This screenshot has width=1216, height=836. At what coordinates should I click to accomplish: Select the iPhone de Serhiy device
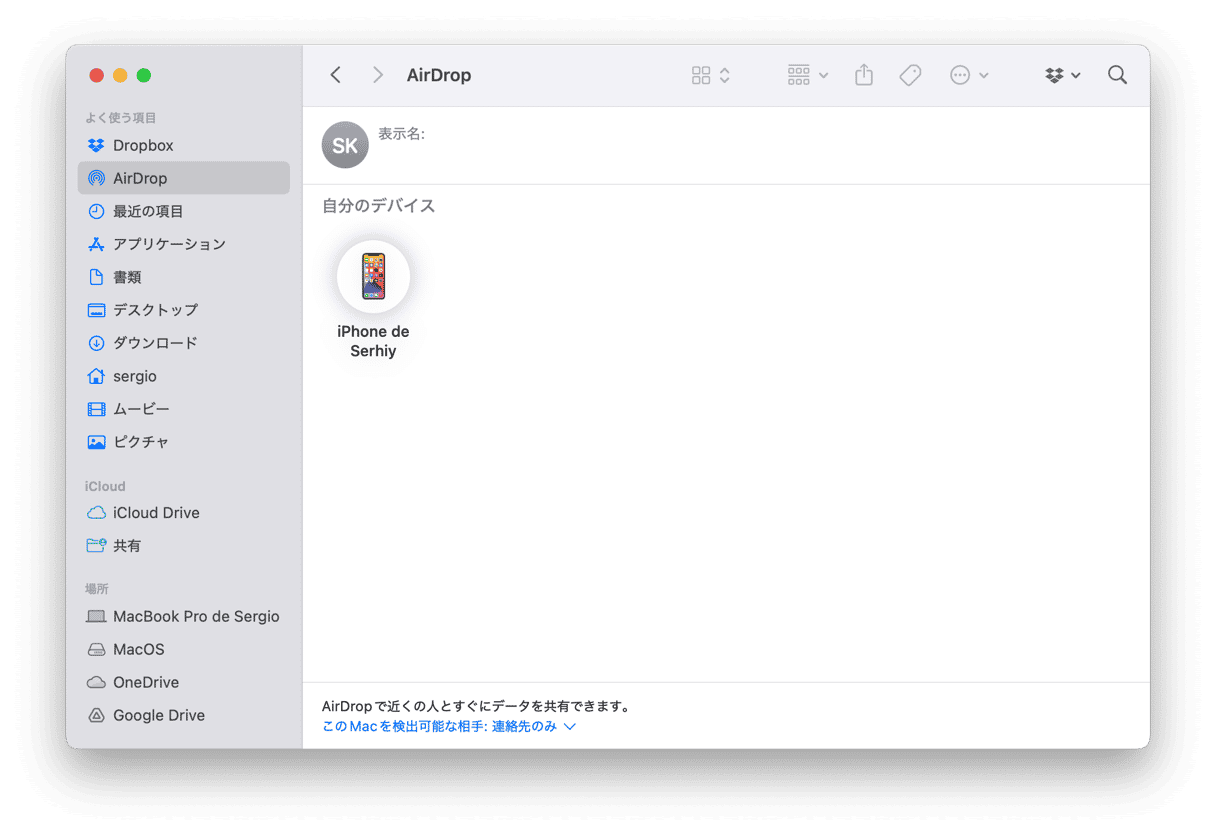coord(373,299)
